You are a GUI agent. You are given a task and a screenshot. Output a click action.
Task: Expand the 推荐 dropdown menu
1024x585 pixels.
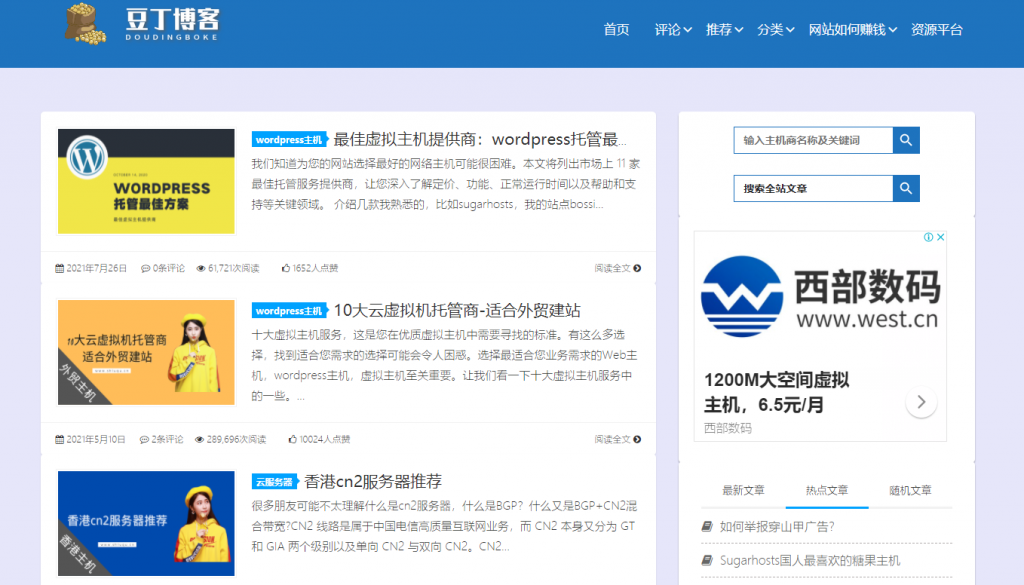(x=724, y=29)
